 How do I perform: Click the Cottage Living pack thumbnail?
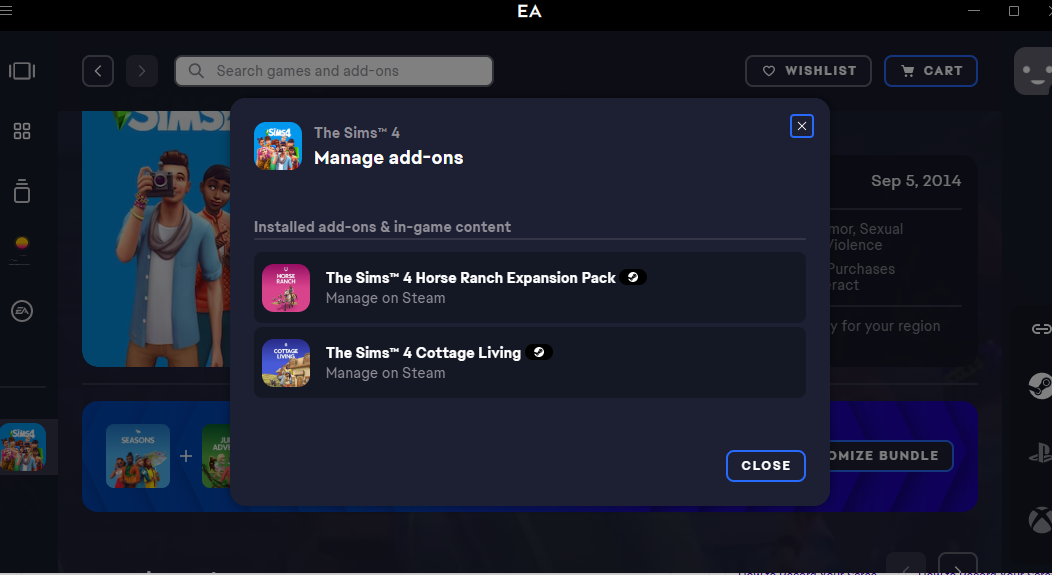coord(286,363)
